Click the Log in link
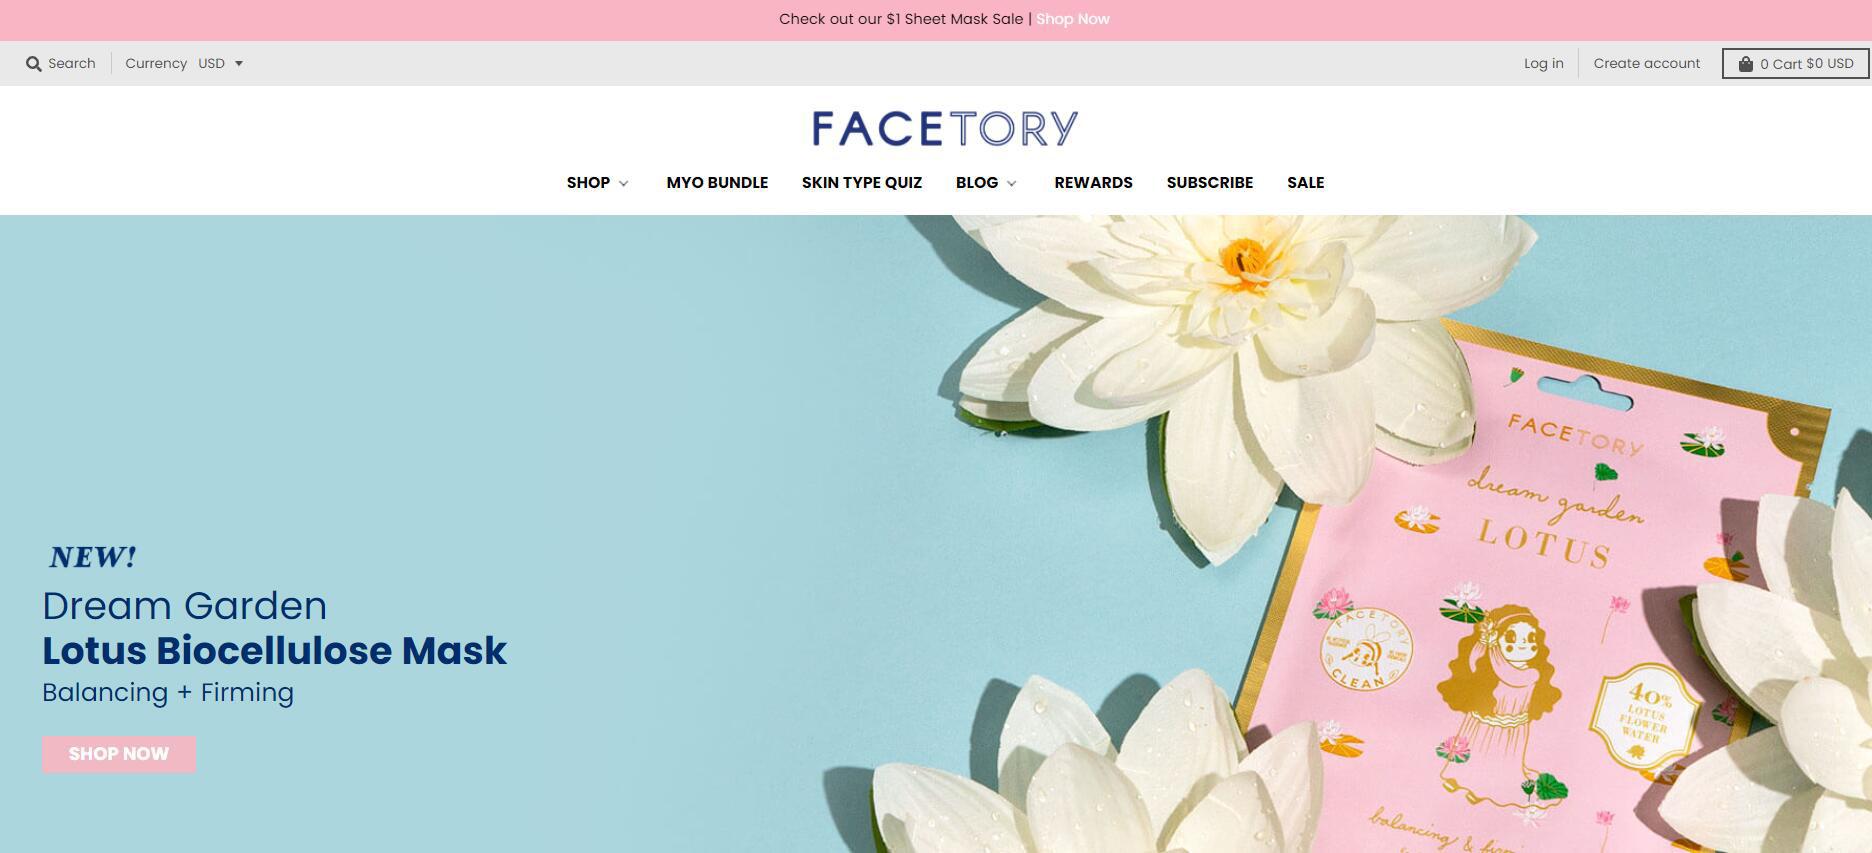1872x853 pixels. point(1543,63)
